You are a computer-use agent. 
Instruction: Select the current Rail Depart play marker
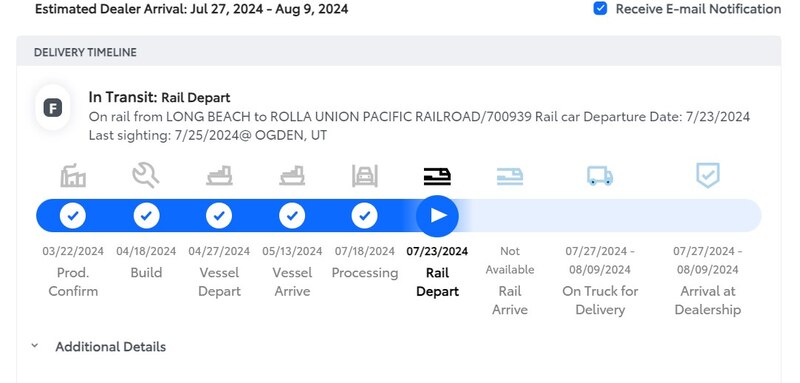click(437, 216)
